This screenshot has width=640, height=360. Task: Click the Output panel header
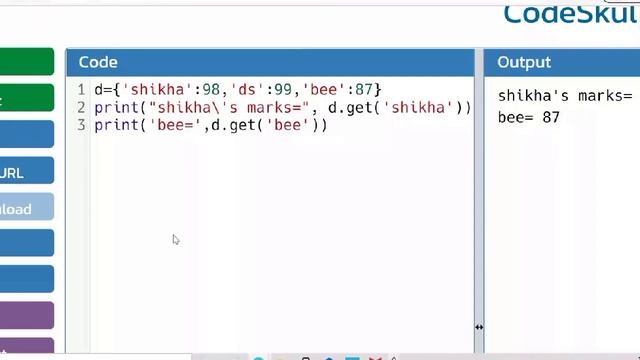point(562,62)
